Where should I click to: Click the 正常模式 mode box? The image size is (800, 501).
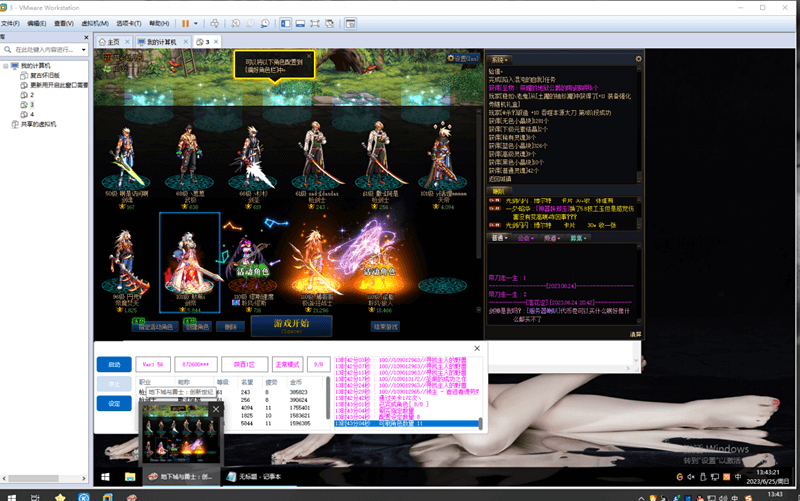pos(287,364)
